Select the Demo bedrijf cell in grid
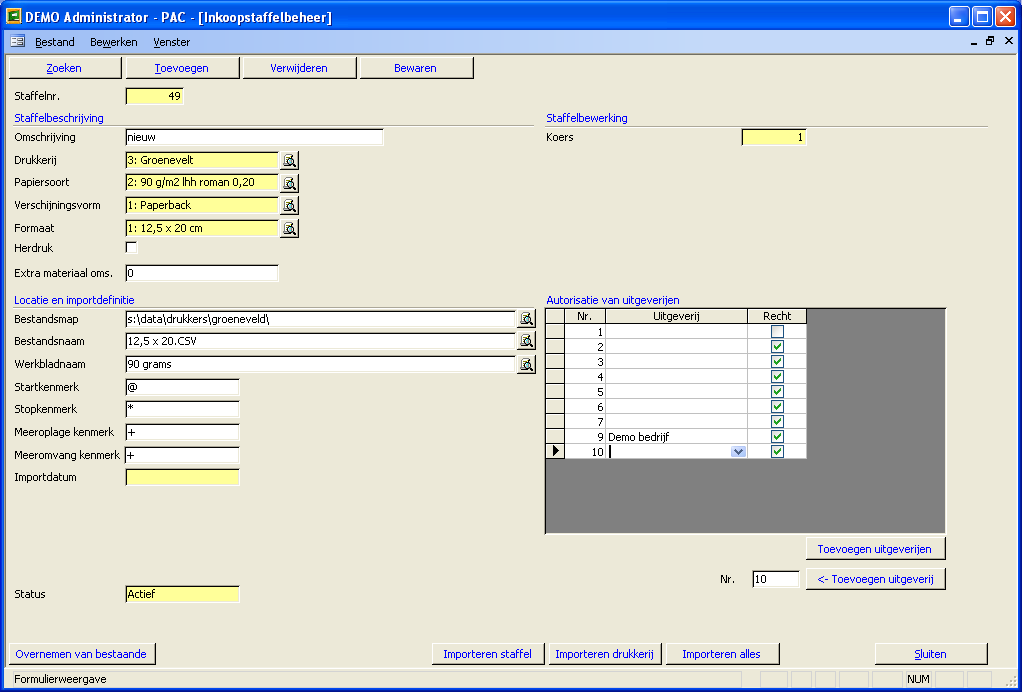The width and height of the screenshot is (1022, 692). click(676, 437)
